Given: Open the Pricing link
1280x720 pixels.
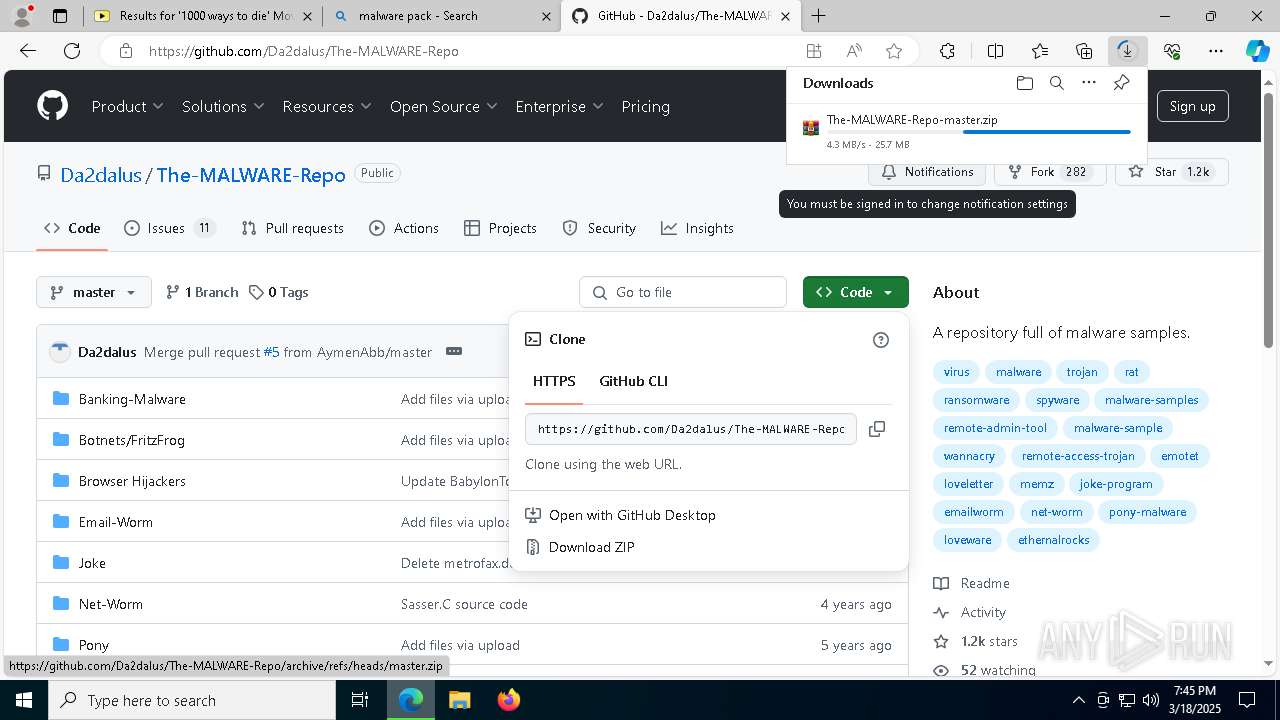Looking at the screenshot, I should pyautogui.click(x=645, y=106).
